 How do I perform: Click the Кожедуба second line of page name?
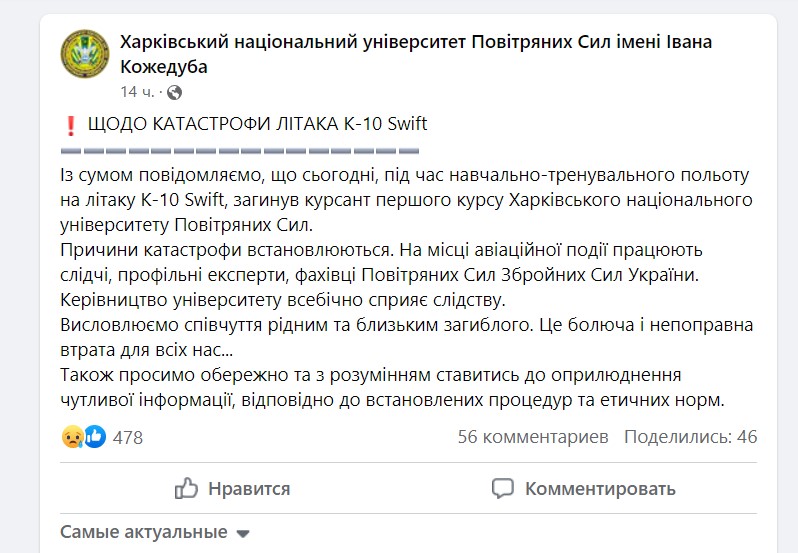point(164,67)
